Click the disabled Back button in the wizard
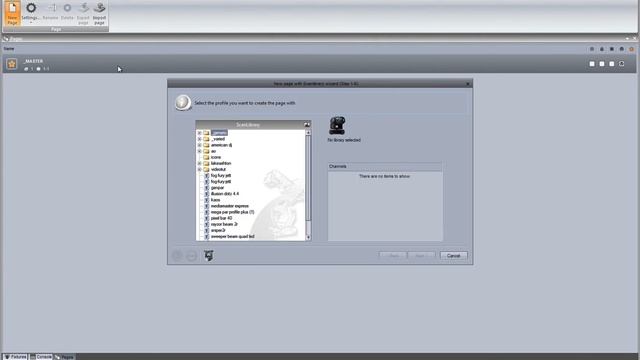Screen dimensions: 640x360 coord(393,256)
